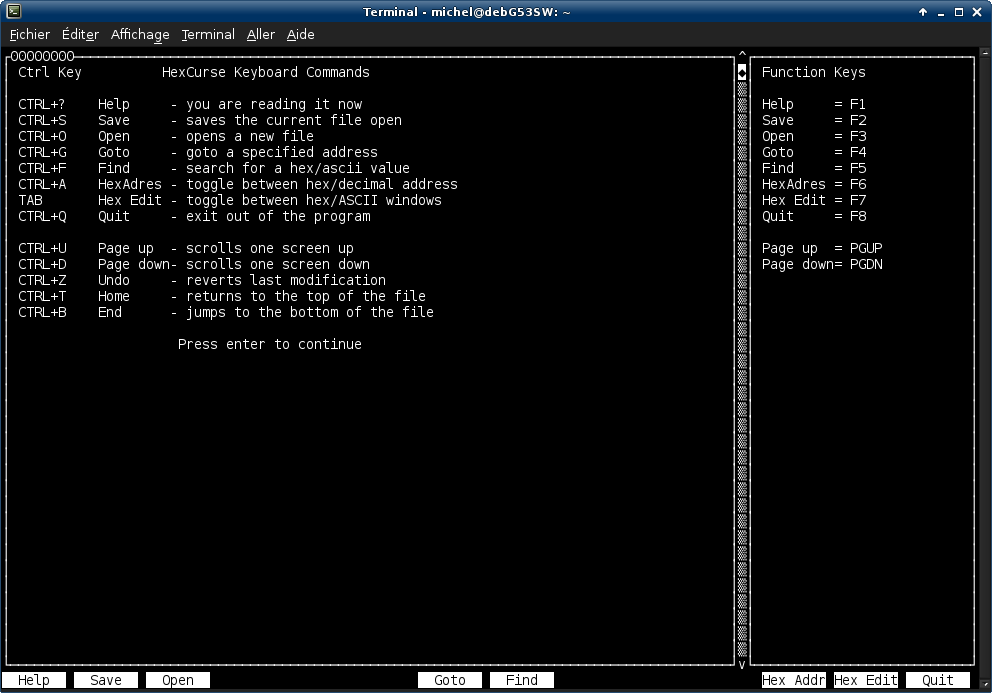Click the Save button in bottom bar
Image resolution: width=992 pixels, height=693 pixels.
[x=106, y=680]
